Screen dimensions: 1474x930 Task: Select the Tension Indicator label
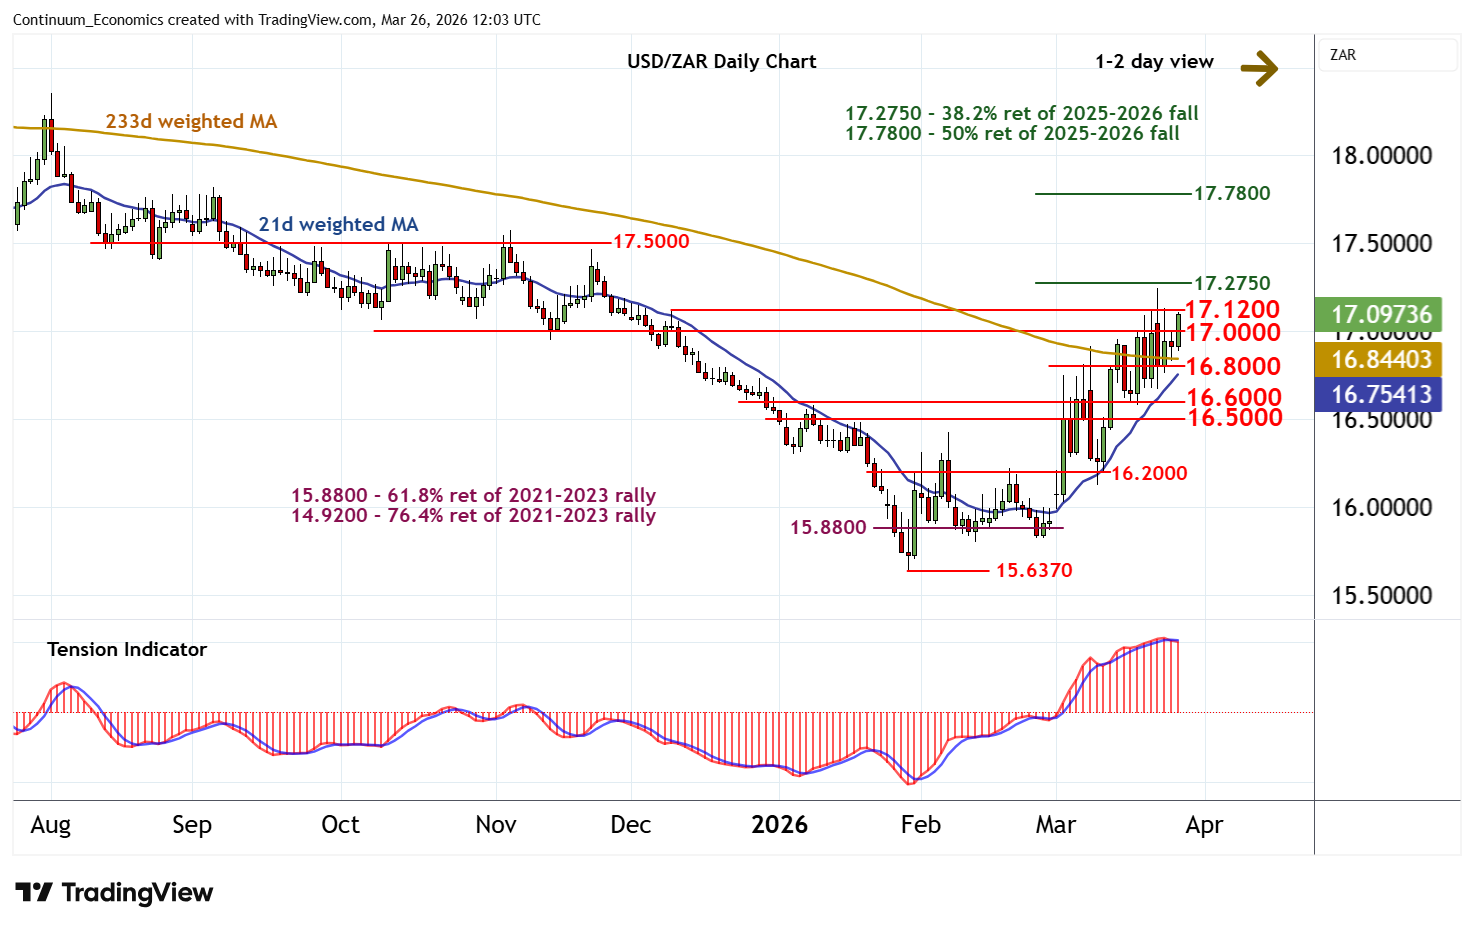pyautogui.click(x=127, y=649)
